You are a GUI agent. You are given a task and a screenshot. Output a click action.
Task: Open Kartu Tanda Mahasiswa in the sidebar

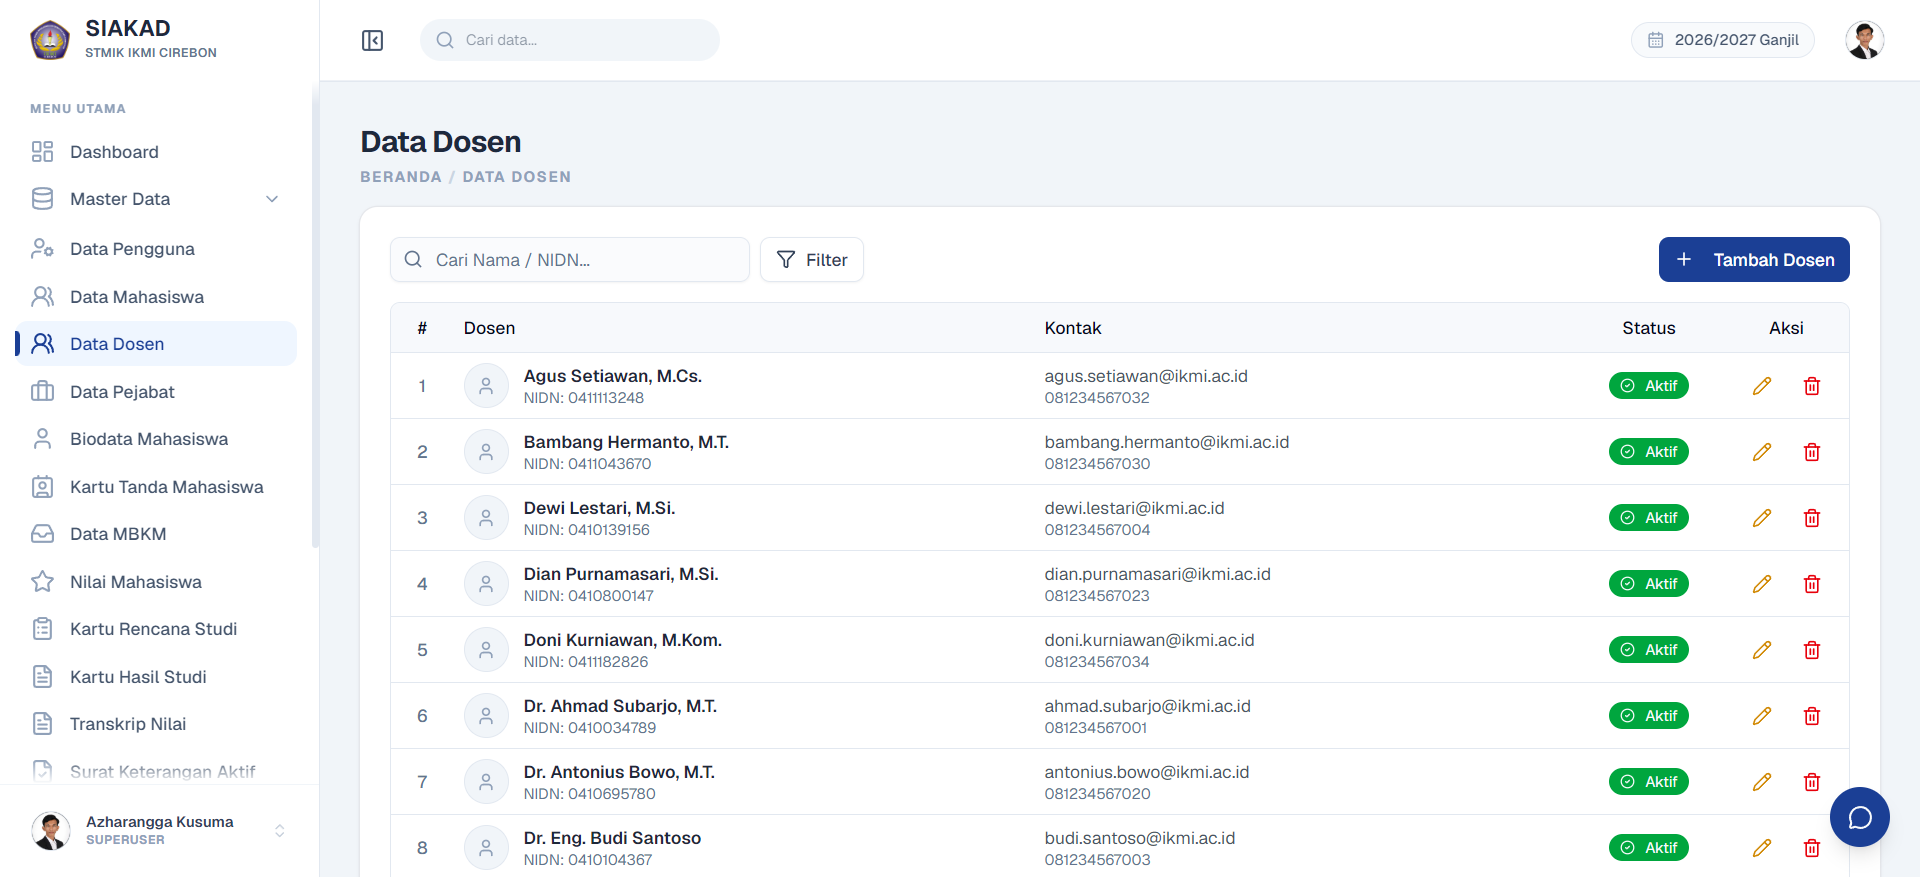coord(156,487)
